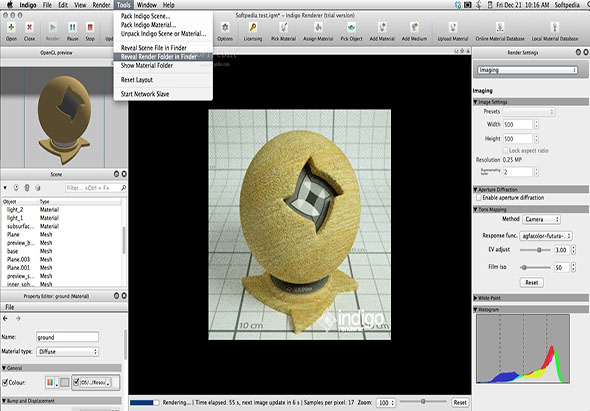Open the Window menu
590x411 pixels.
click(146, 5)
